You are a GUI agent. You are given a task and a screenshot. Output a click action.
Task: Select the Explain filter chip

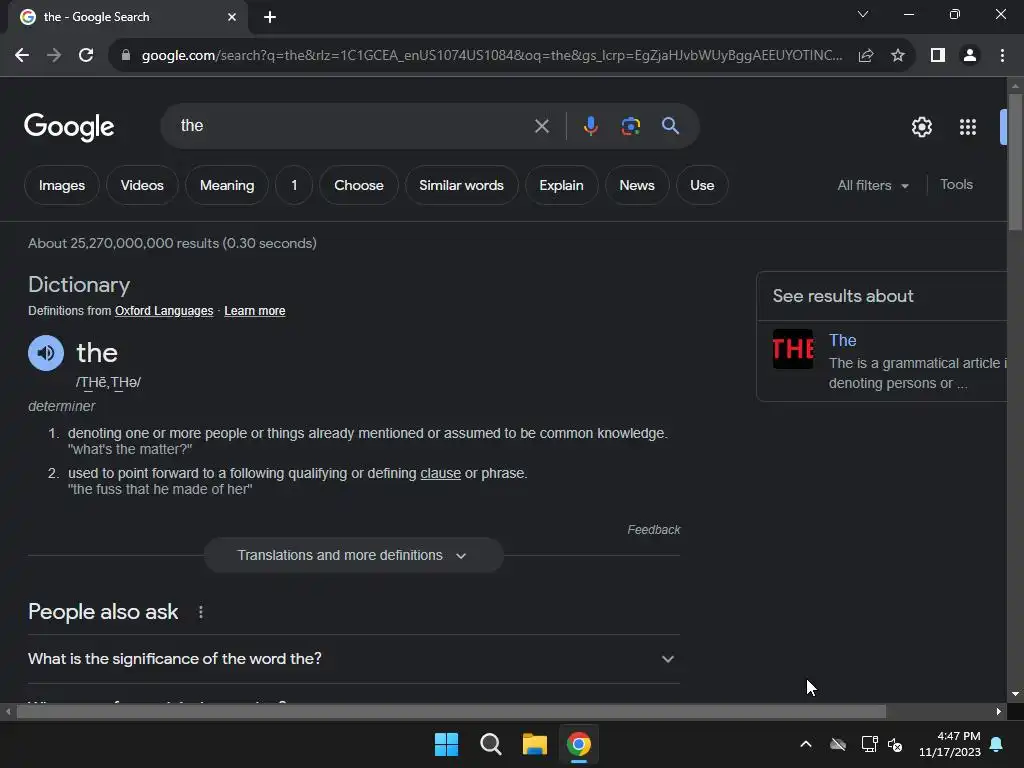coord(561,185)
